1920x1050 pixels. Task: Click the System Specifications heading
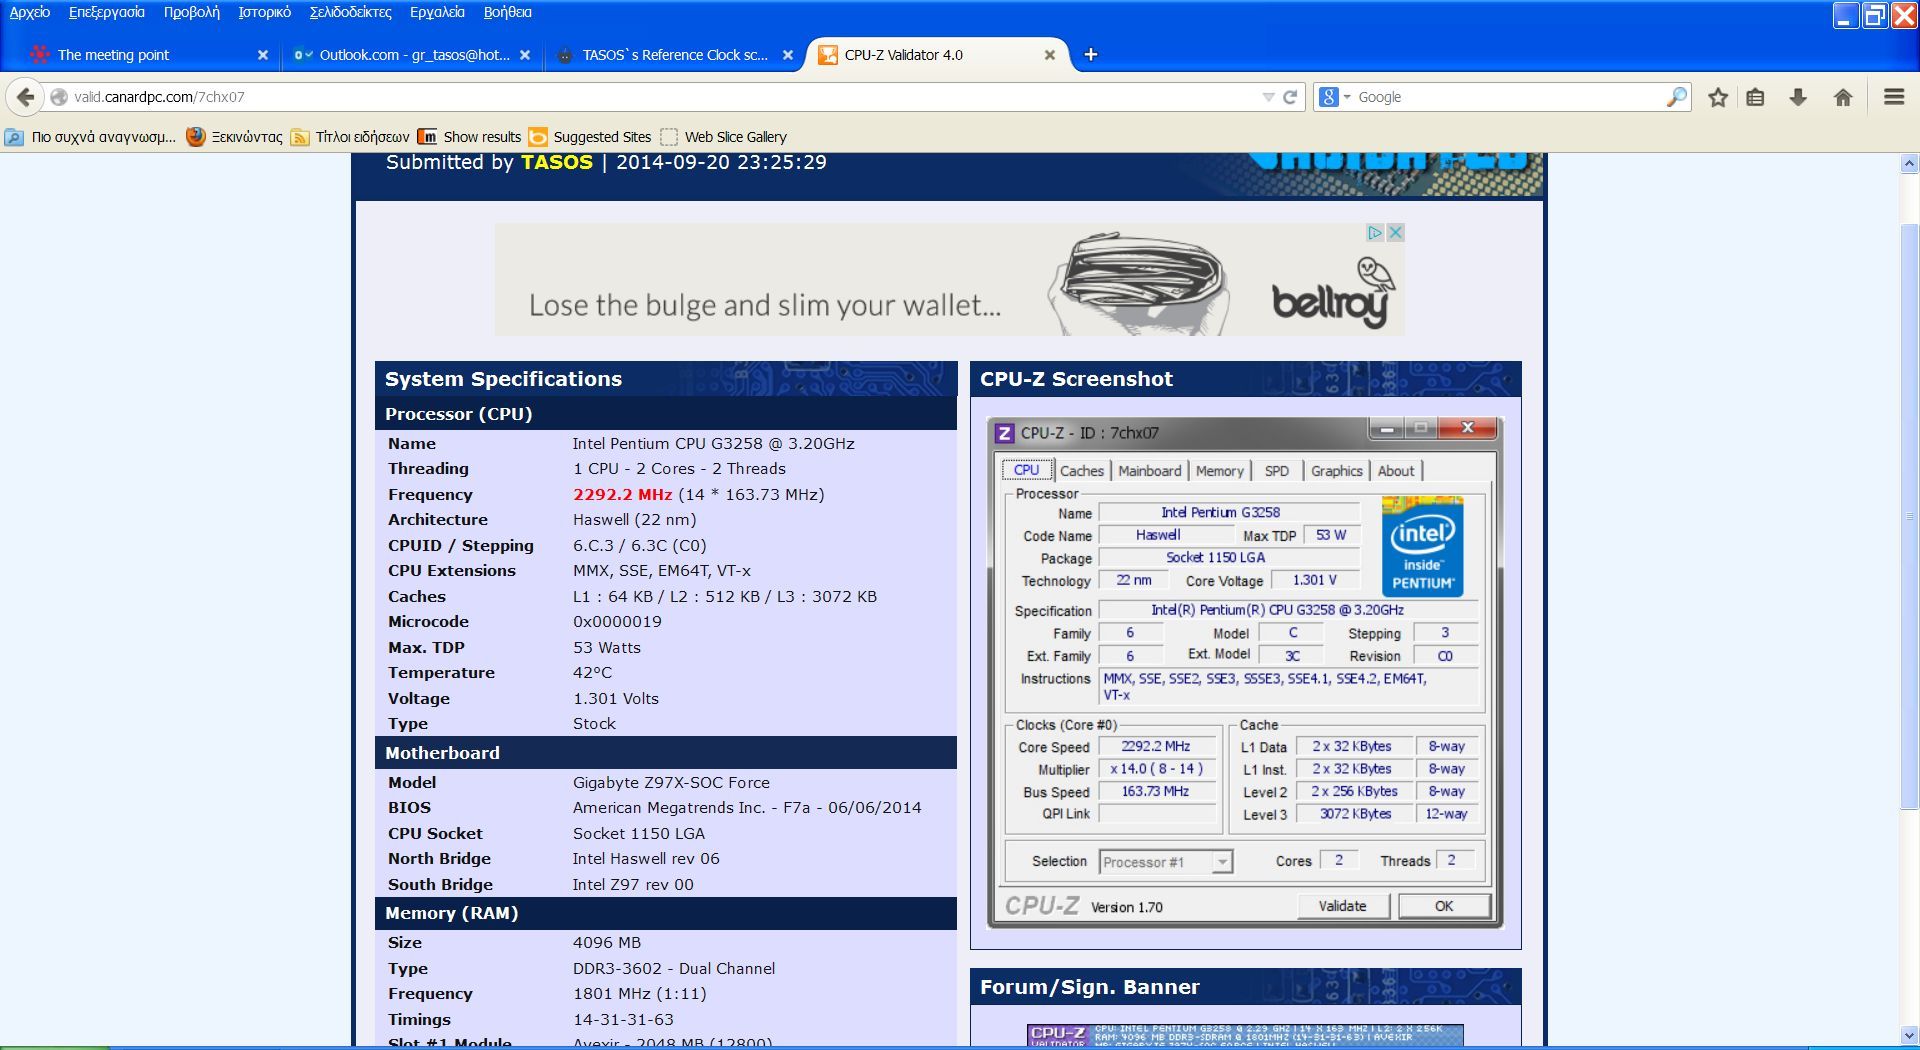pos(503,379)
